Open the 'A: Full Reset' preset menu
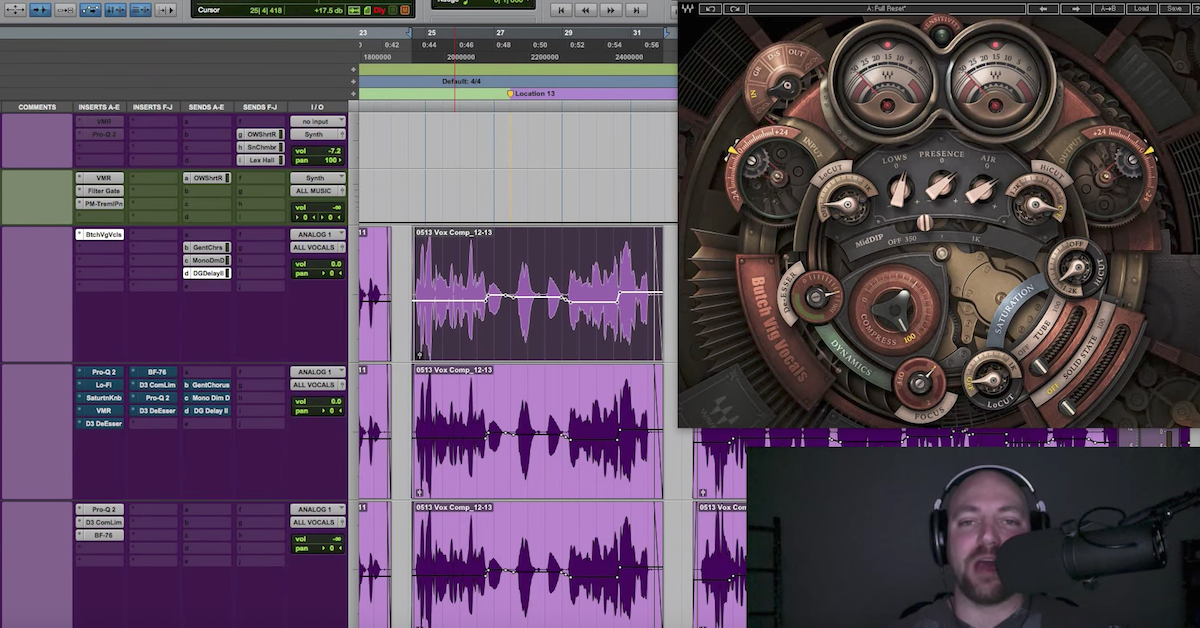Screen dimensions: 1200x628 click(887, 9)
